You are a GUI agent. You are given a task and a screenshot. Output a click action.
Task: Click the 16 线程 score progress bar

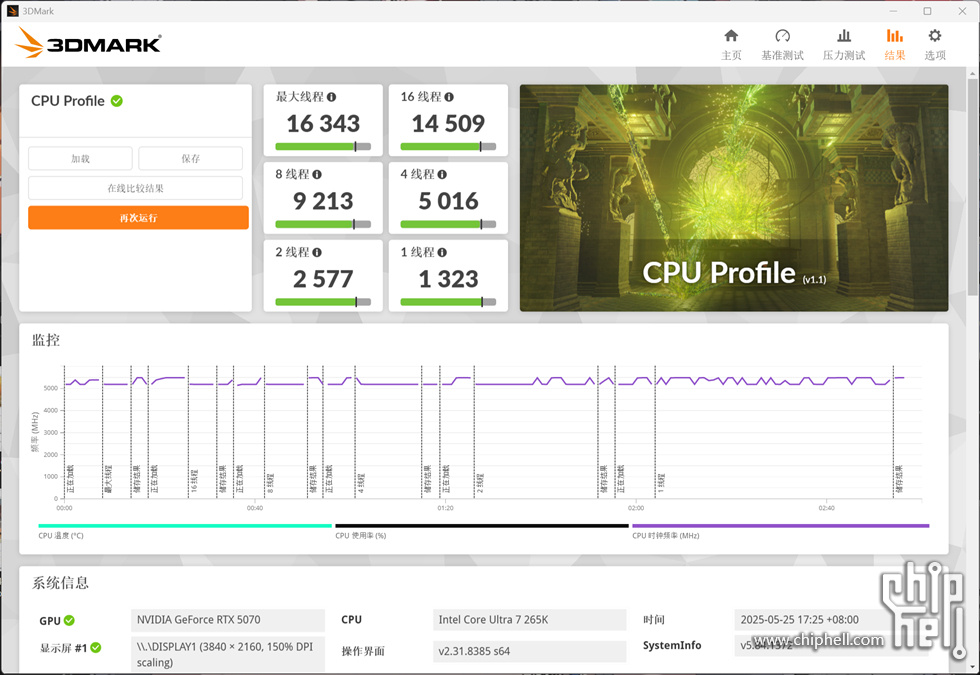pyautogui.click(x=448, y=147)
